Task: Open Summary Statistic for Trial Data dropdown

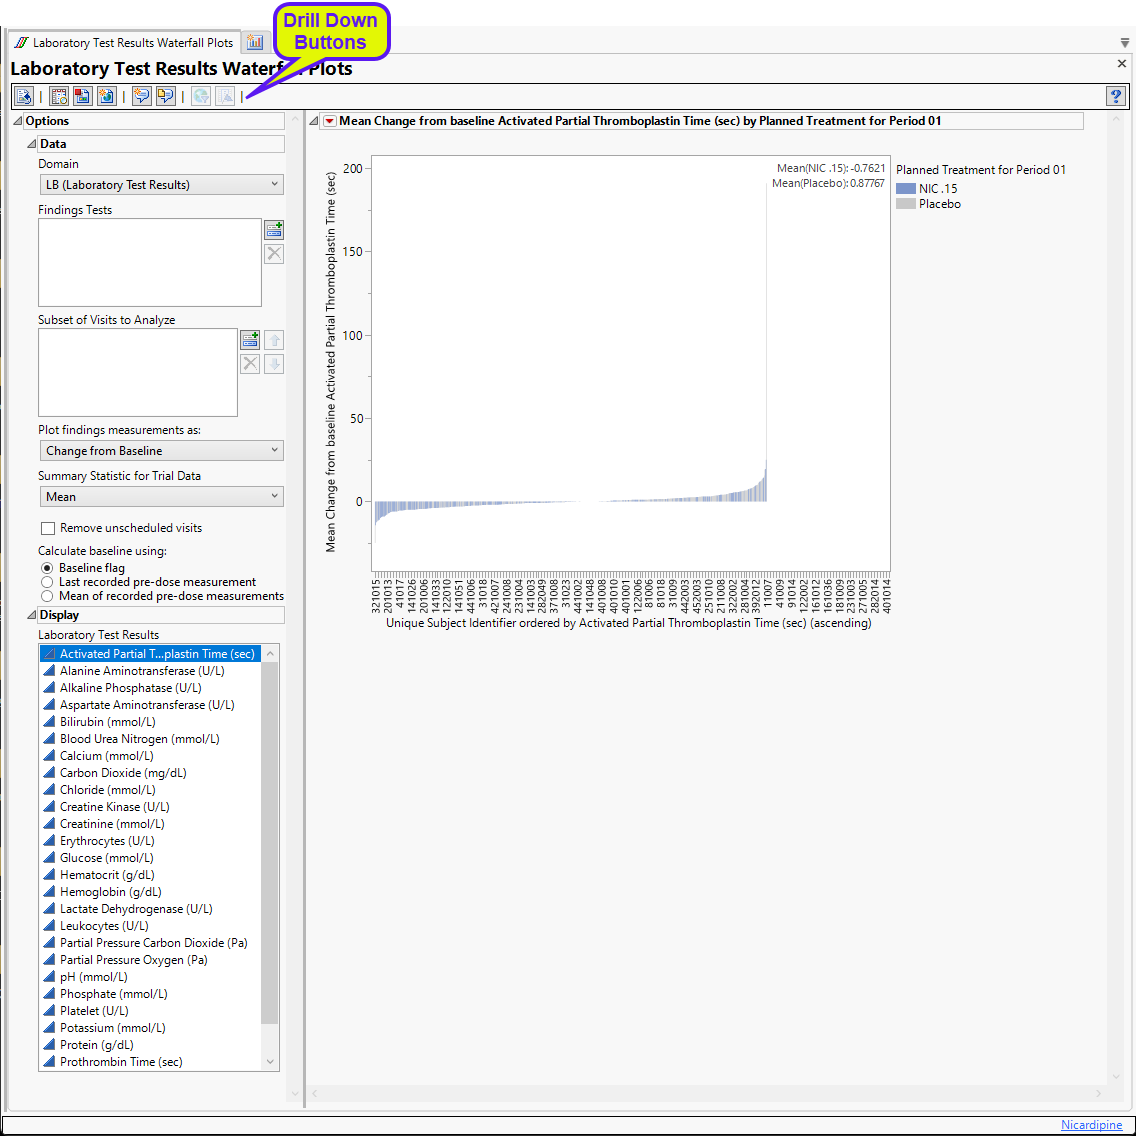Action: (160, 497)
